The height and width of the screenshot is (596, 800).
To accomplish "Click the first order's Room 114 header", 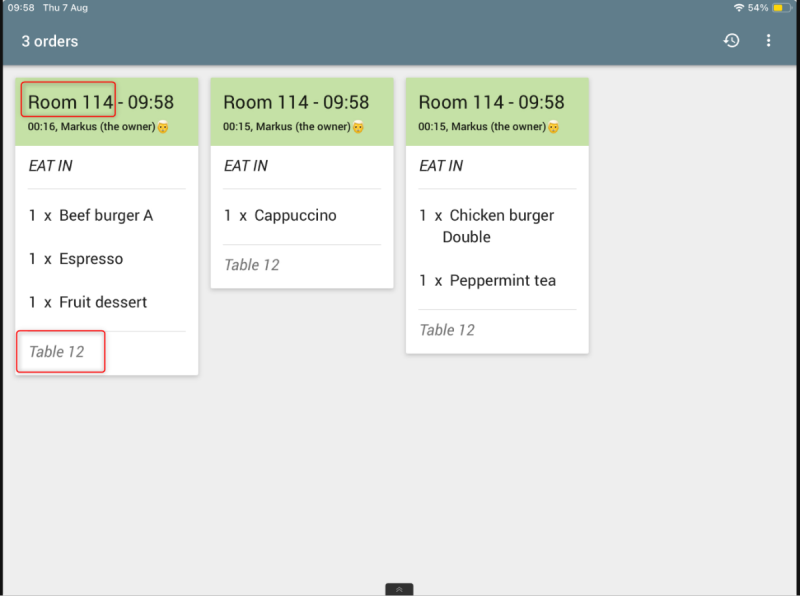I will click(70, 102).
